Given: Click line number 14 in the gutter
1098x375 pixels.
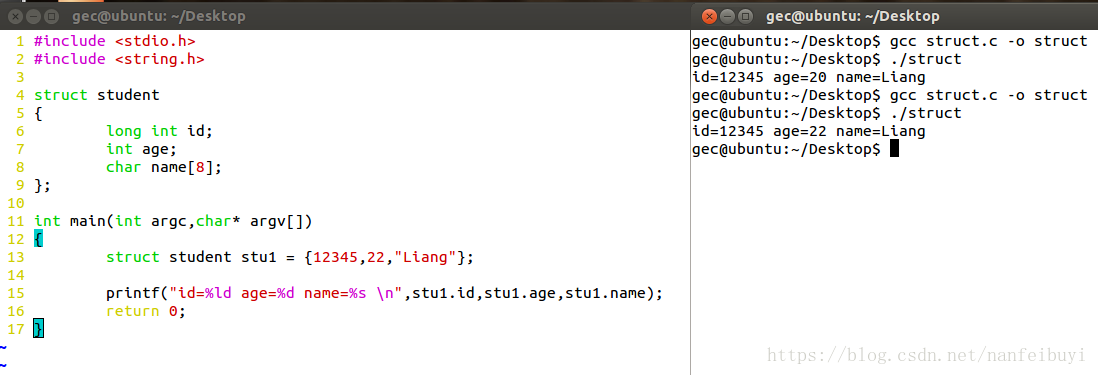Looking at the screenshot, I should point(16,275).
